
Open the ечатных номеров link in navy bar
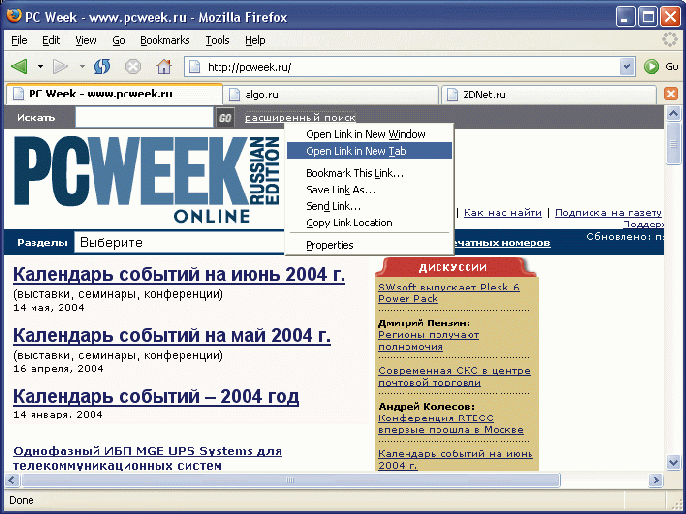pos(502,243)
